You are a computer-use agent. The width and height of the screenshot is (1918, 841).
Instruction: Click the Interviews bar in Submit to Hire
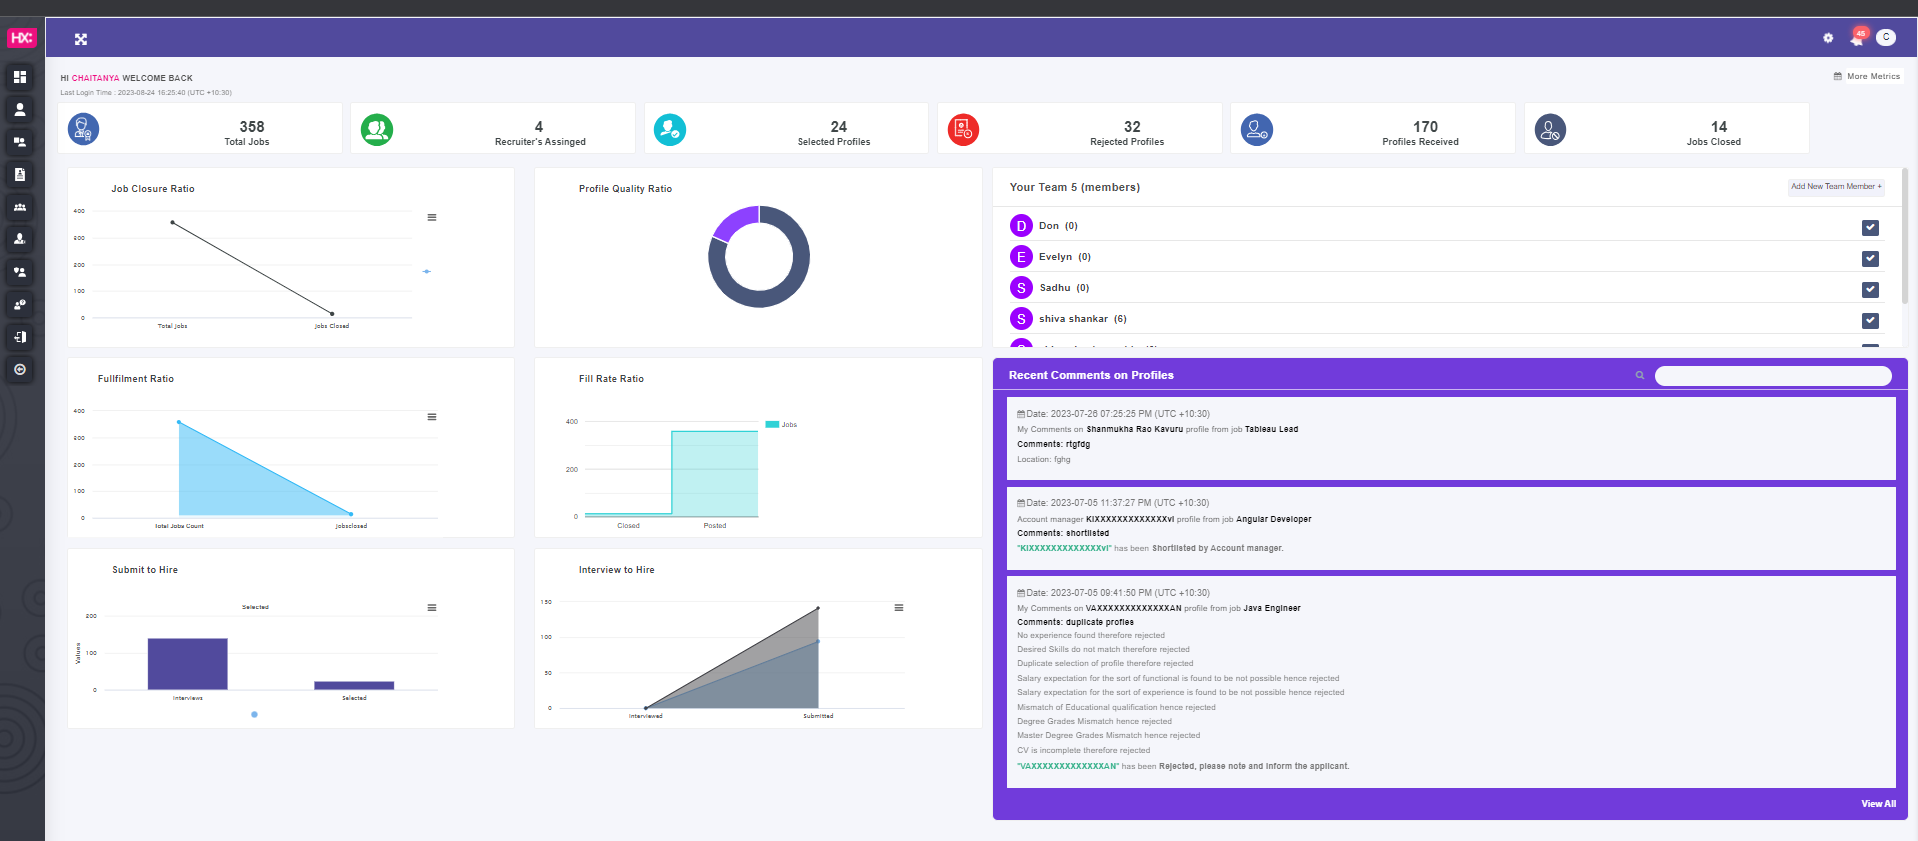coord(188,664)
